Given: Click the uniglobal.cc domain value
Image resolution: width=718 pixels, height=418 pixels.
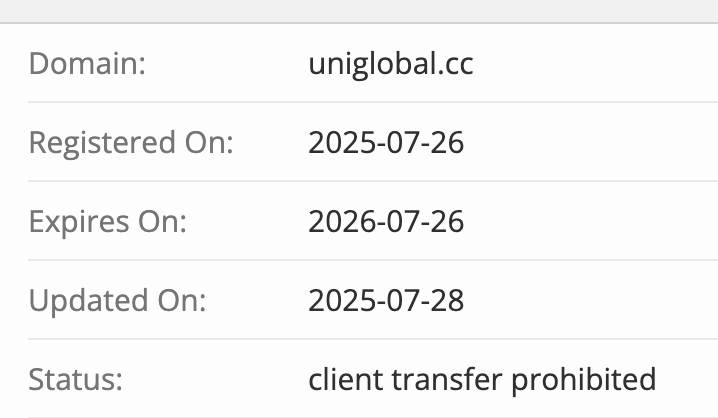Looking at the screenshot, I should point(391,64).
